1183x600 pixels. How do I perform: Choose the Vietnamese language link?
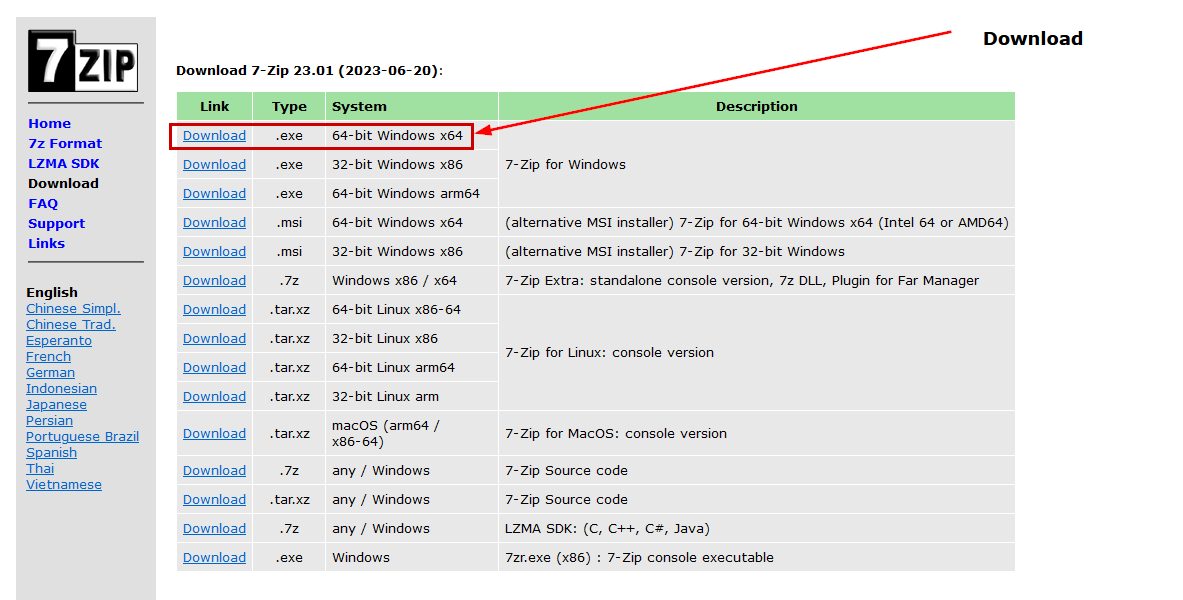coord(64,485)
